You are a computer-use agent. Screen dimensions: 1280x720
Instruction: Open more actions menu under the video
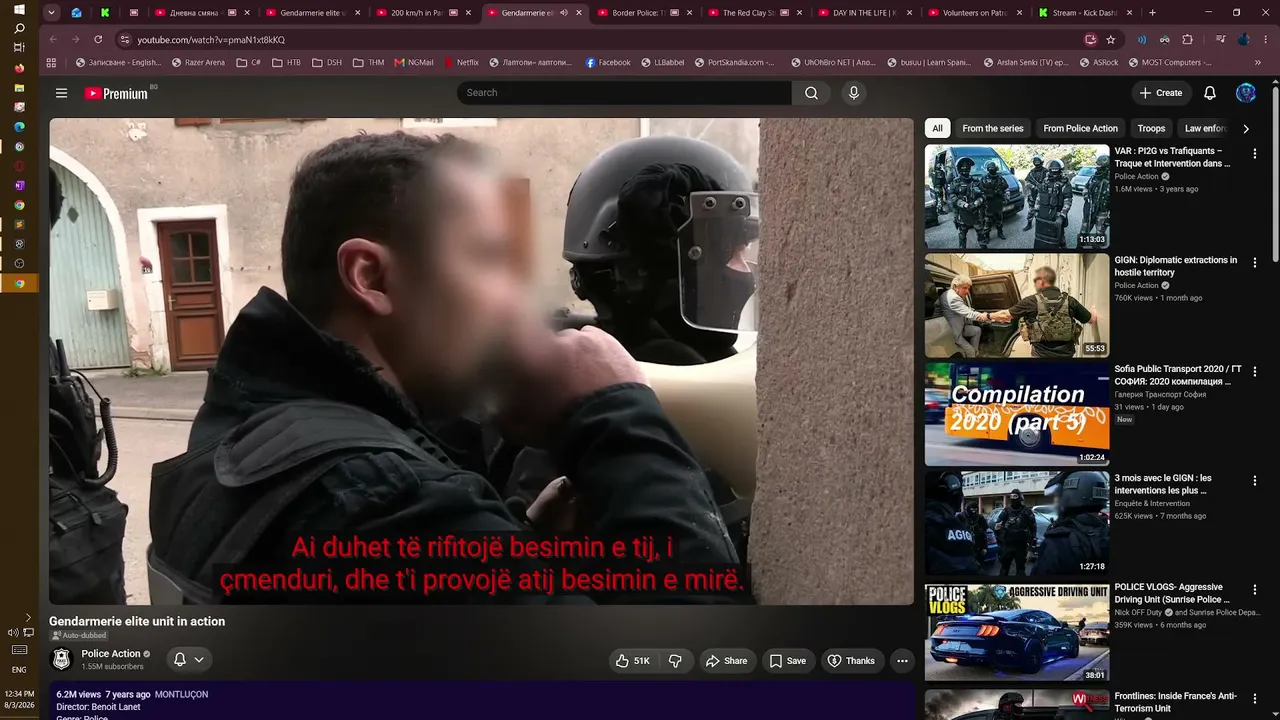[902, 661]
